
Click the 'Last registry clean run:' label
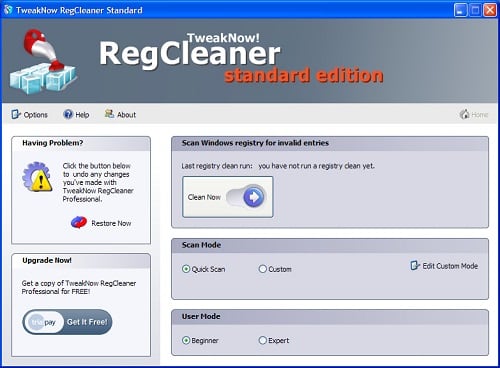[217, 166]
